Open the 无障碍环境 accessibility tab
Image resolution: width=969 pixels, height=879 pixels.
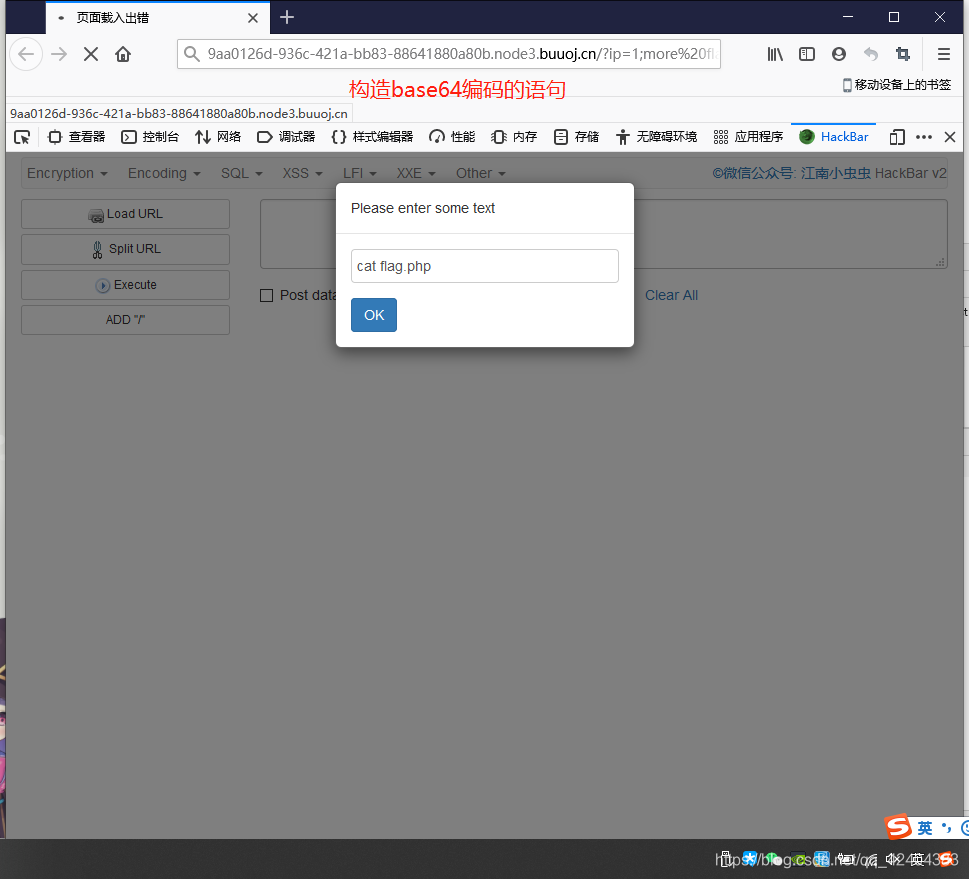click(656, 137)
